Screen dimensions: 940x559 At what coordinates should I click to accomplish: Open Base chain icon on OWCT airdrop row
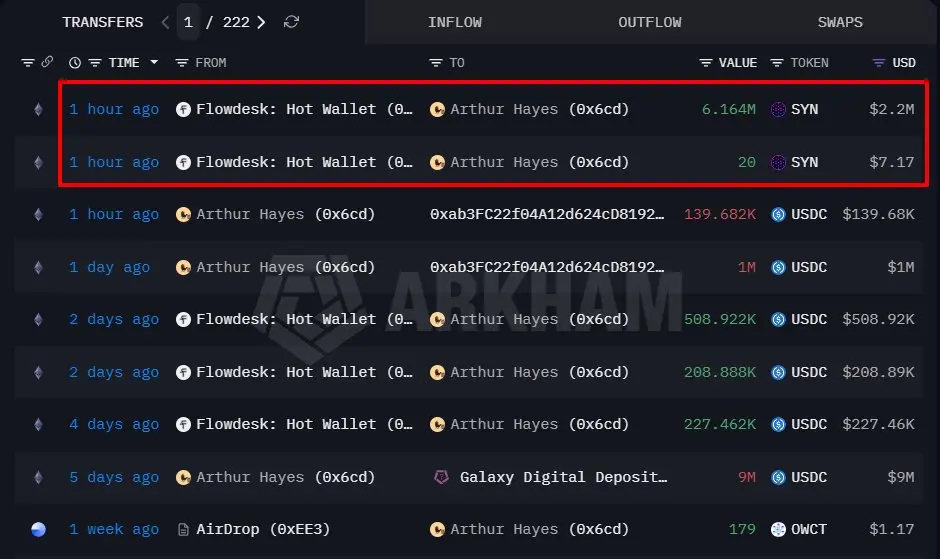pos(38,529)
